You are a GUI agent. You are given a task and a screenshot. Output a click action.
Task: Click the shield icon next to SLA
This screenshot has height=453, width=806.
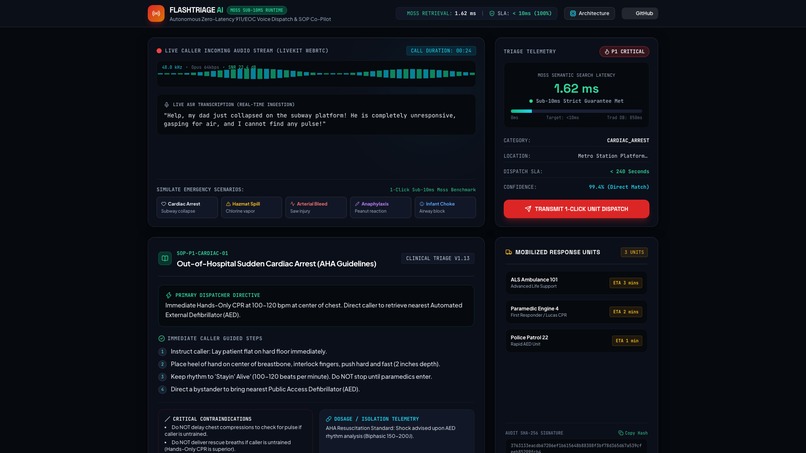492,13
